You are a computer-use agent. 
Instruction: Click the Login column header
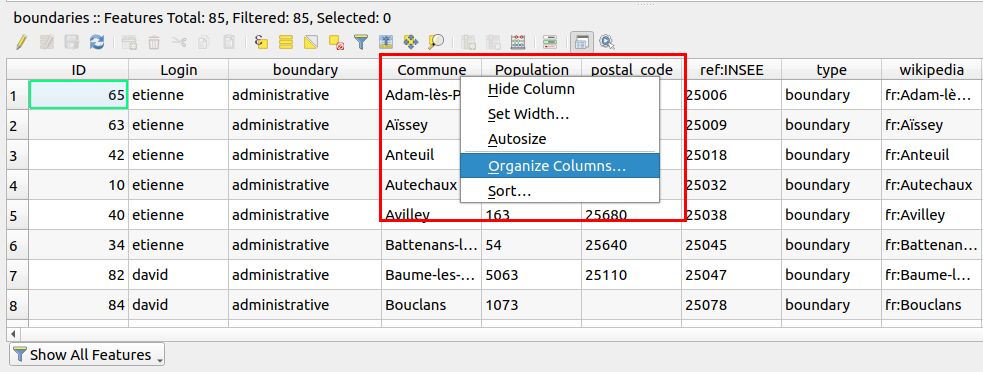179,70
